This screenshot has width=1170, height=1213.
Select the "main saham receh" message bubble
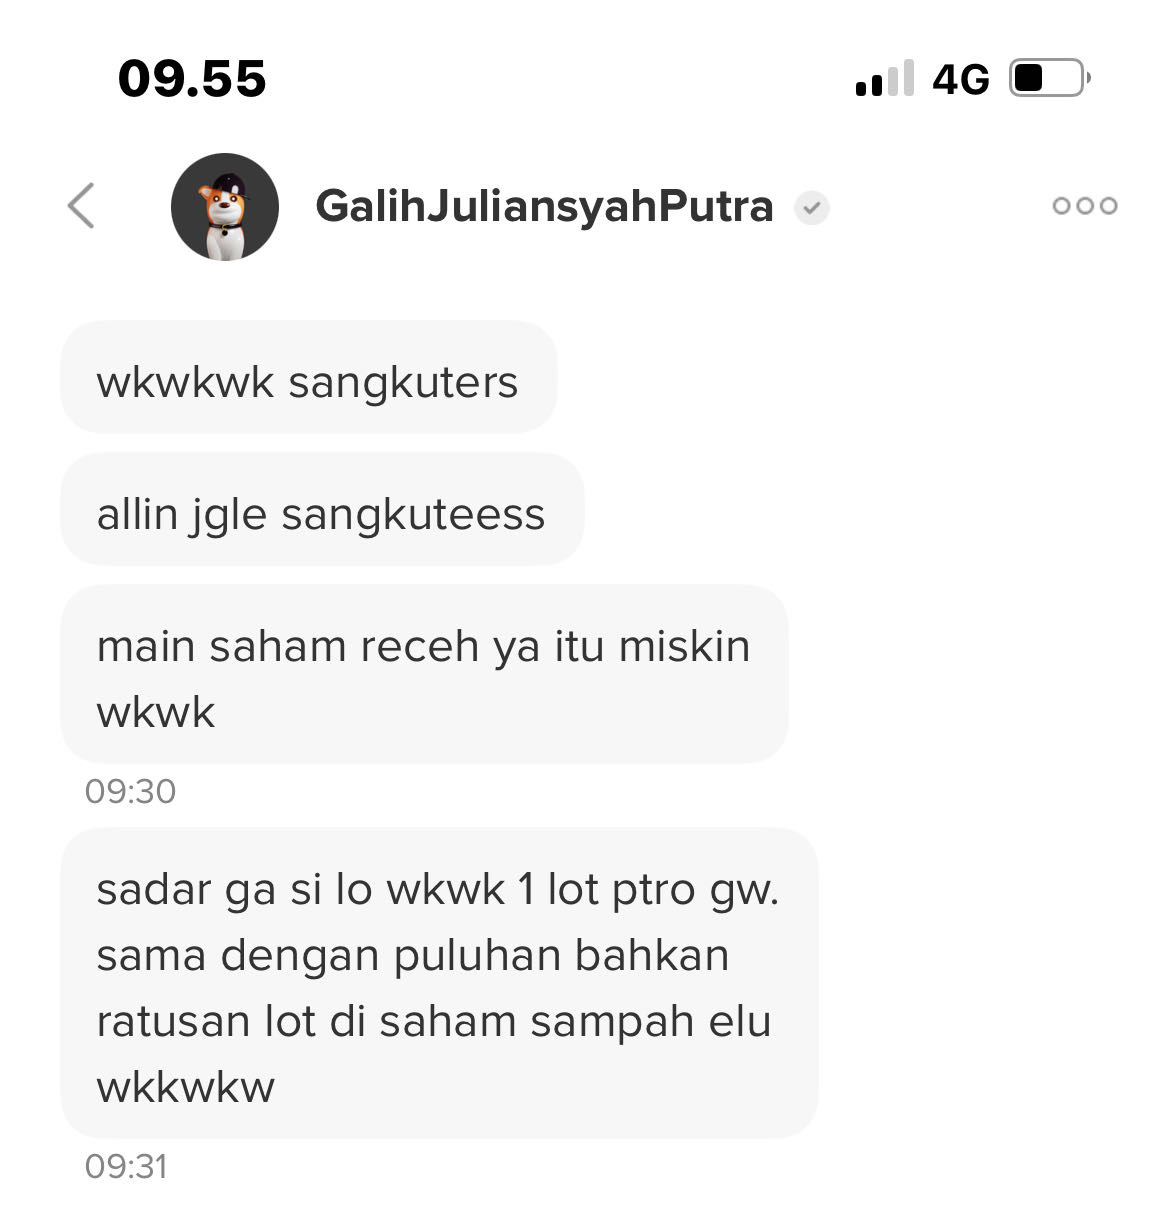[424, 675]
